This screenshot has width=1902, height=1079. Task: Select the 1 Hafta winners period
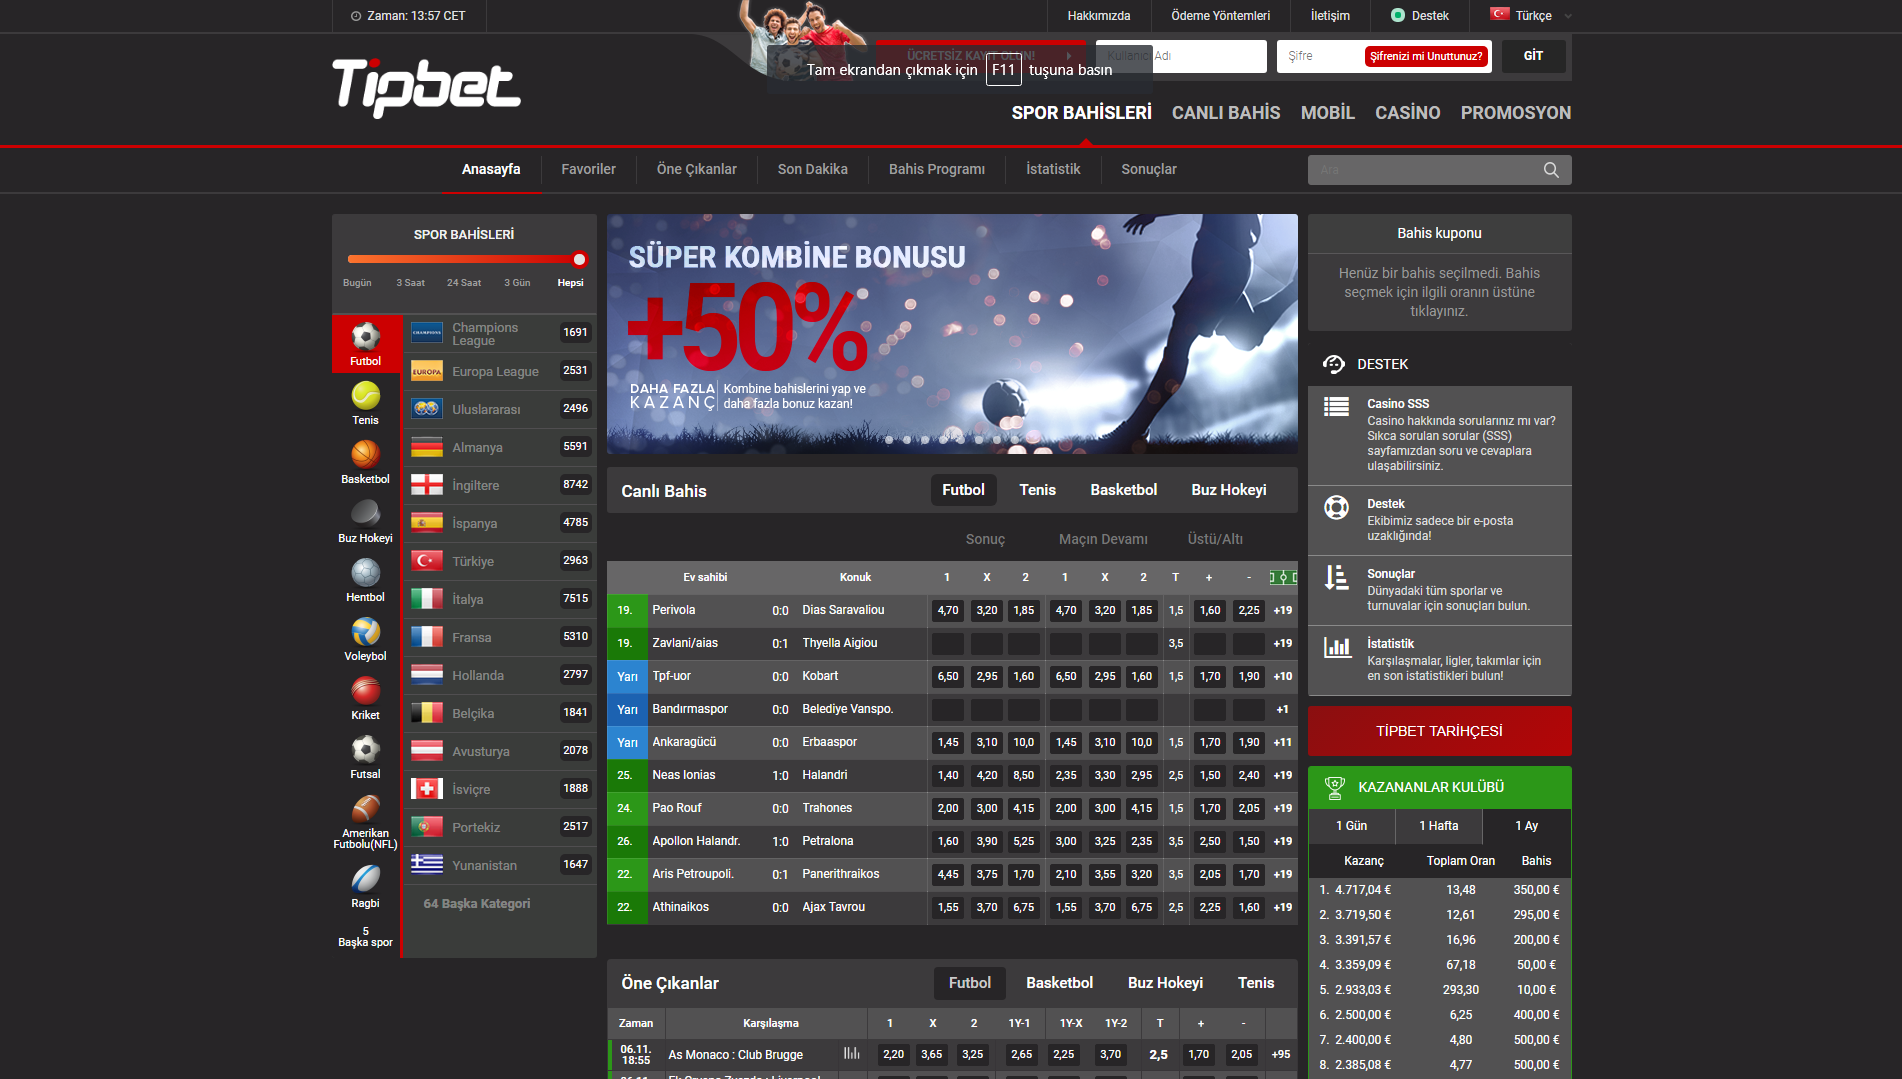1438,826
